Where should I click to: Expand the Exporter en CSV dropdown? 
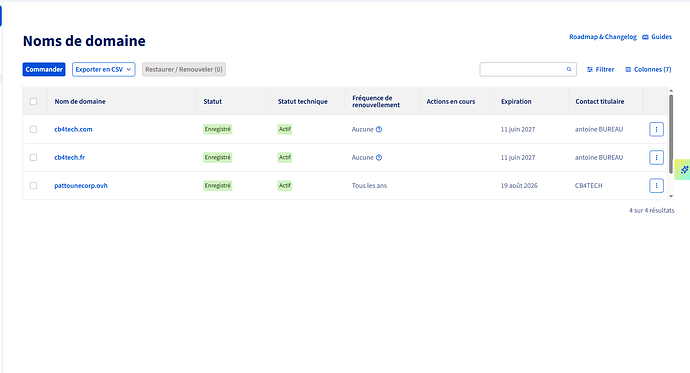coord(103,69)
